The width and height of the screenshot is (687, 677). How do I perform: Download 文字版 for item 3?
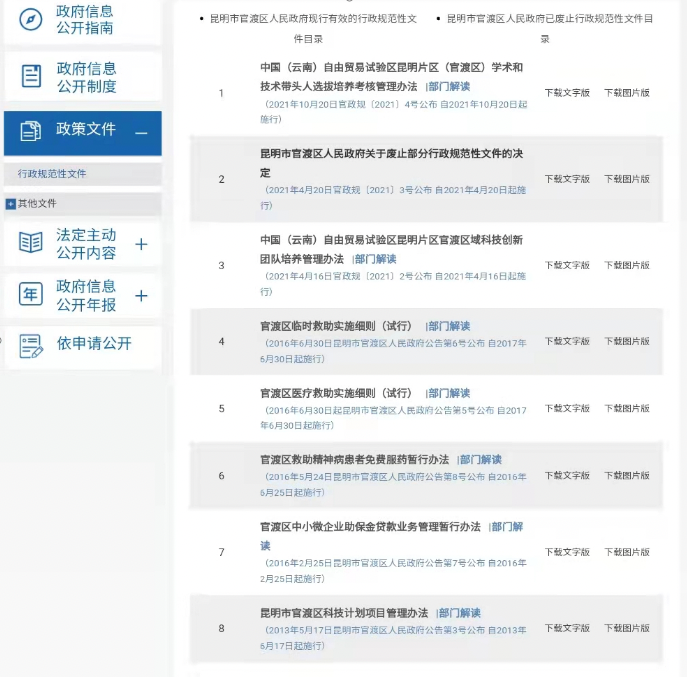click(x=567, y=266)
